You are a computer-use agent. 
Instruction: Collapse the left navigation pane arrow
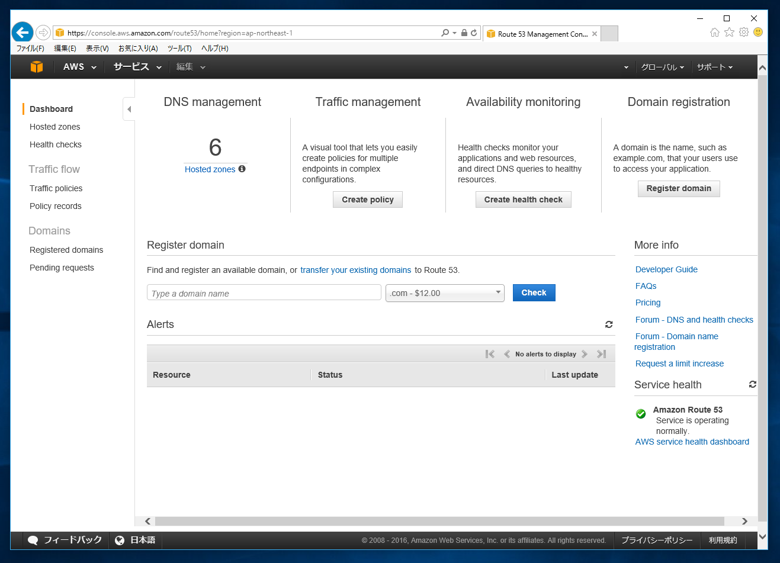pos(129,109)
